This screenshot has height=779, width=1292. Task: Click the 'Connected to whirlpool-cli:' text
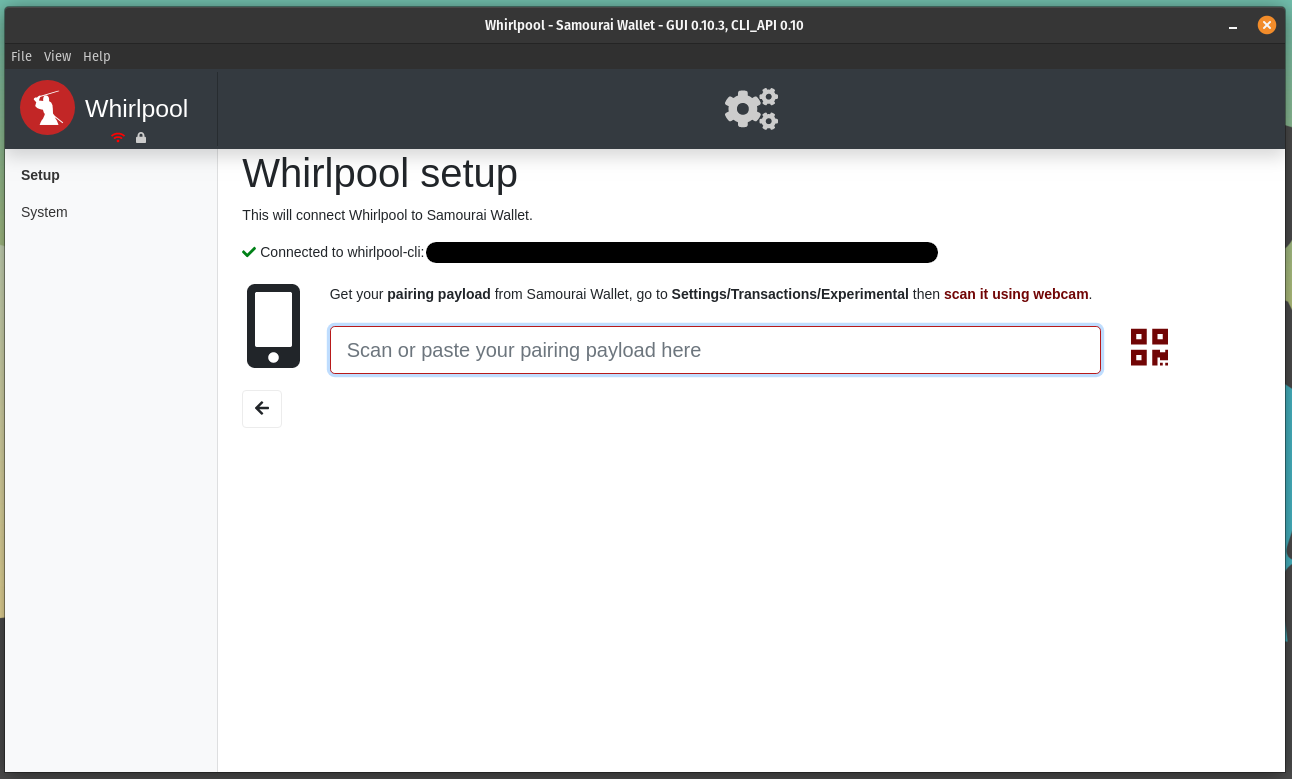tap(342, 252)
